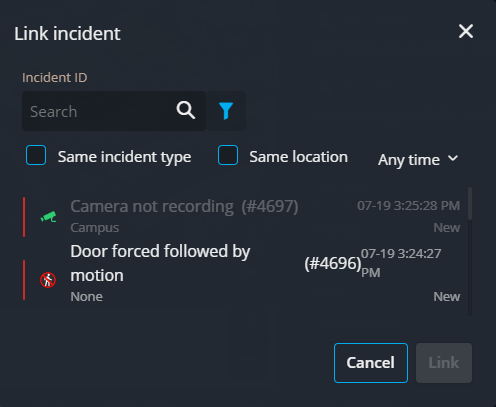Click the (#4697) incident number
This screenshot has height=407, width=496.
point(270,207)
